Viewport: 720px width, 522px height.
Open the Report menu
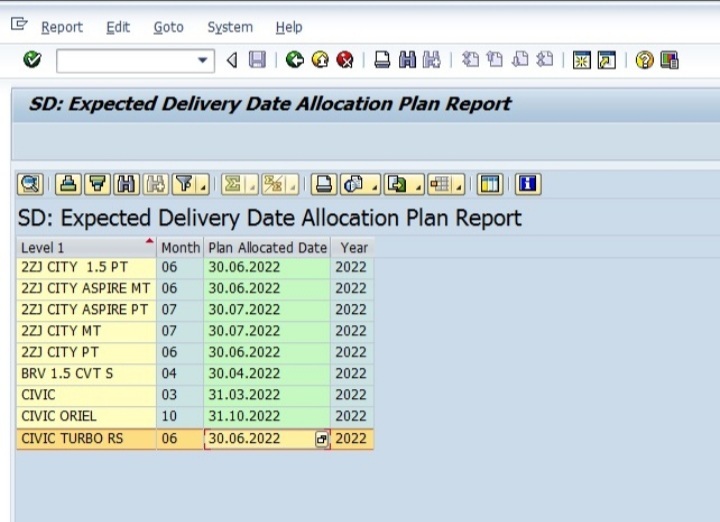click(62, 27)
